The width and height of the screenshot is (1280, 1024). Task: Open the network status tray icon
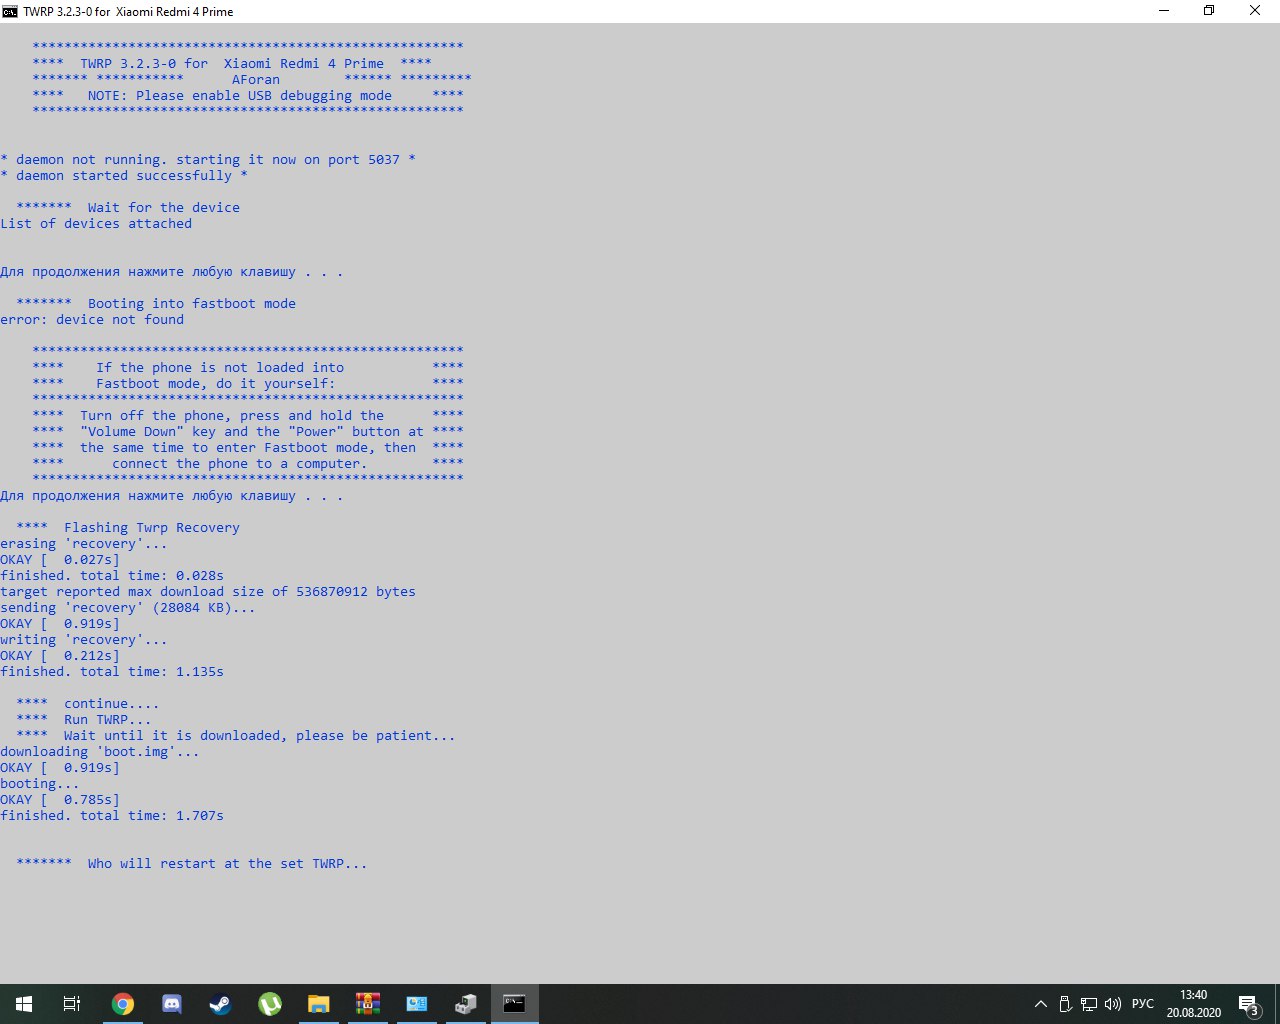pos(1089,1004)
